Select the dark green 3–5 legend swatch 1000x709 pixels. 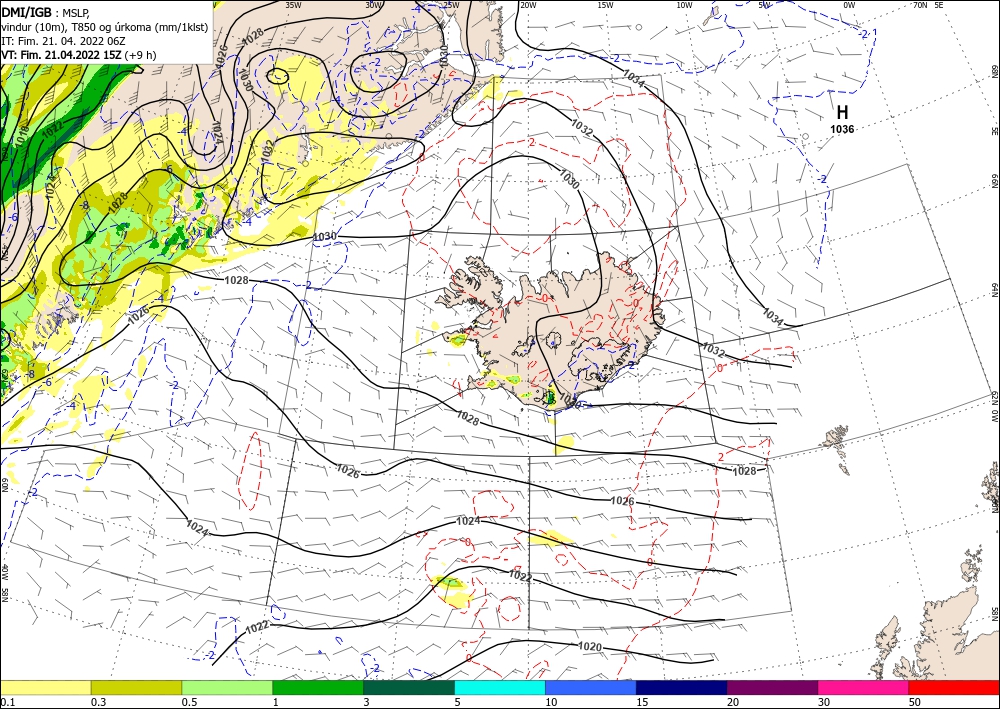click(409, 687)
